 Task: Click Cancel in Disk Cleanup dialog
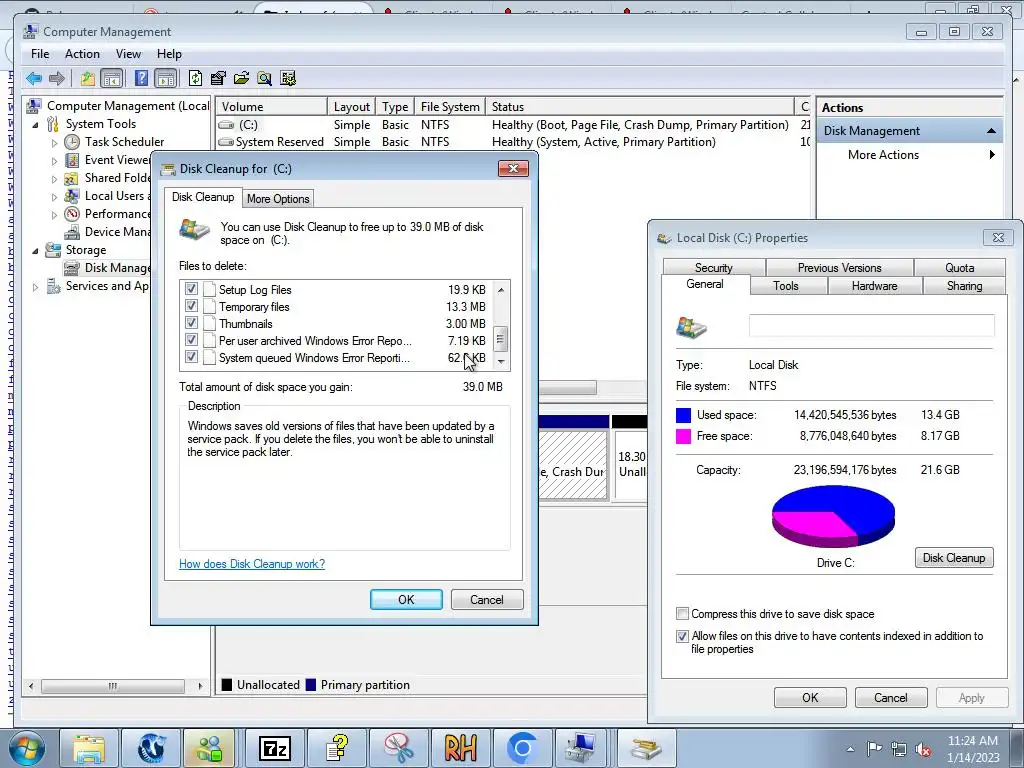coord(487,600)
